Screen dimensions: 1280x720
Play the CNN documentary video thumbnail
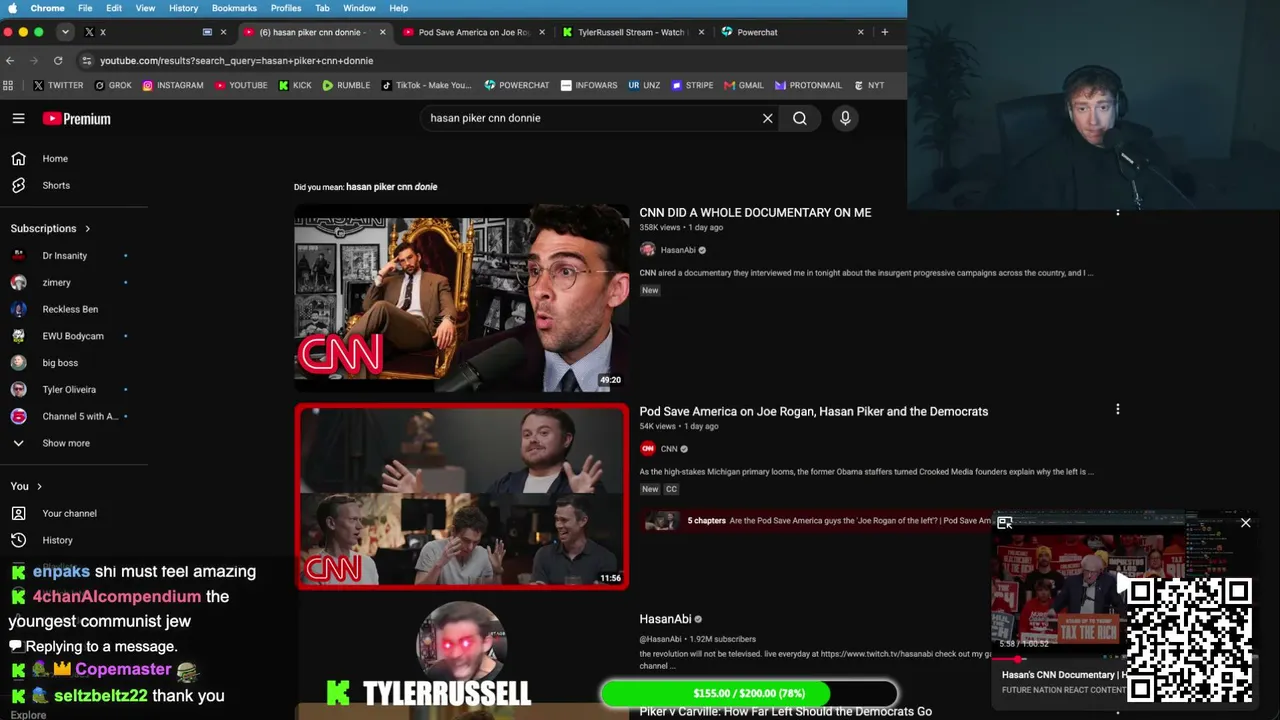click(461, 298)
